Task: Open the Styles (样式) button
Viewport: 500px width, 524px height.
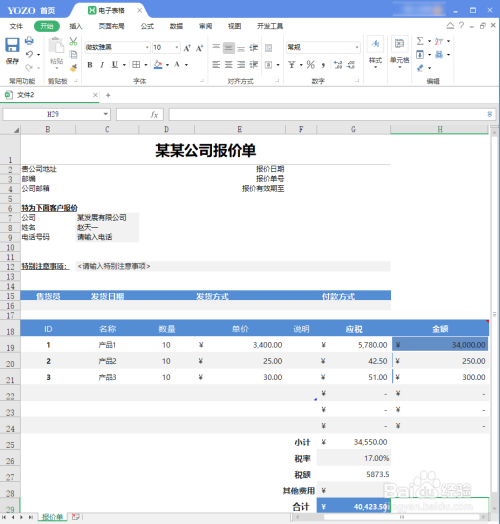Action: (375, 52)
